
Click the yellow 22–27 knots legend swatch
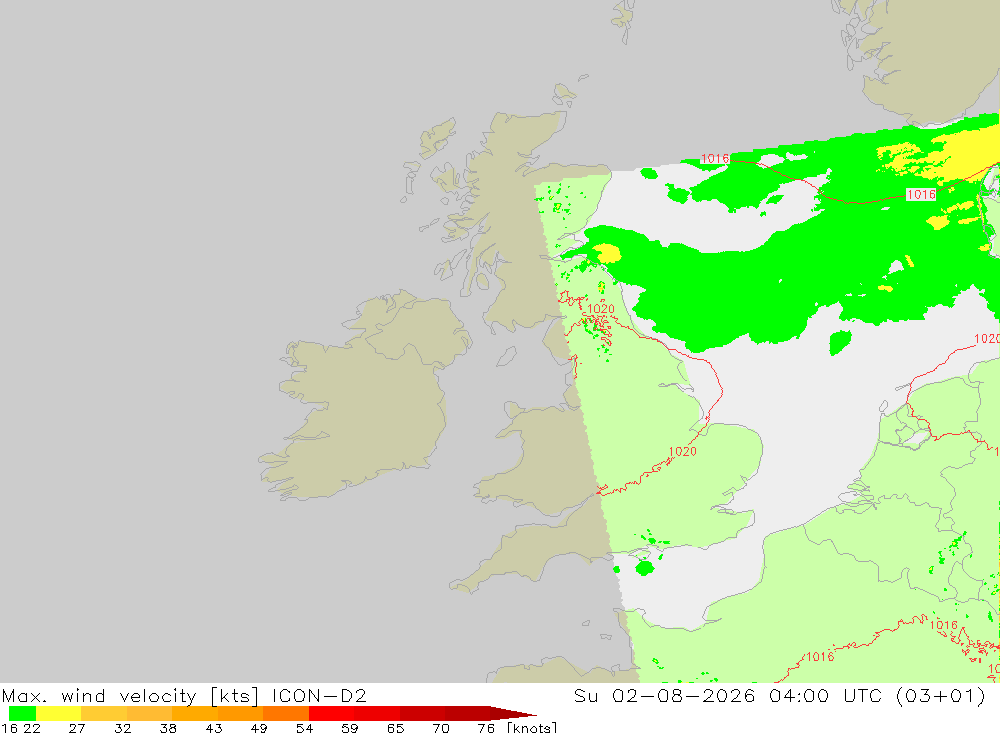(59, 713)
